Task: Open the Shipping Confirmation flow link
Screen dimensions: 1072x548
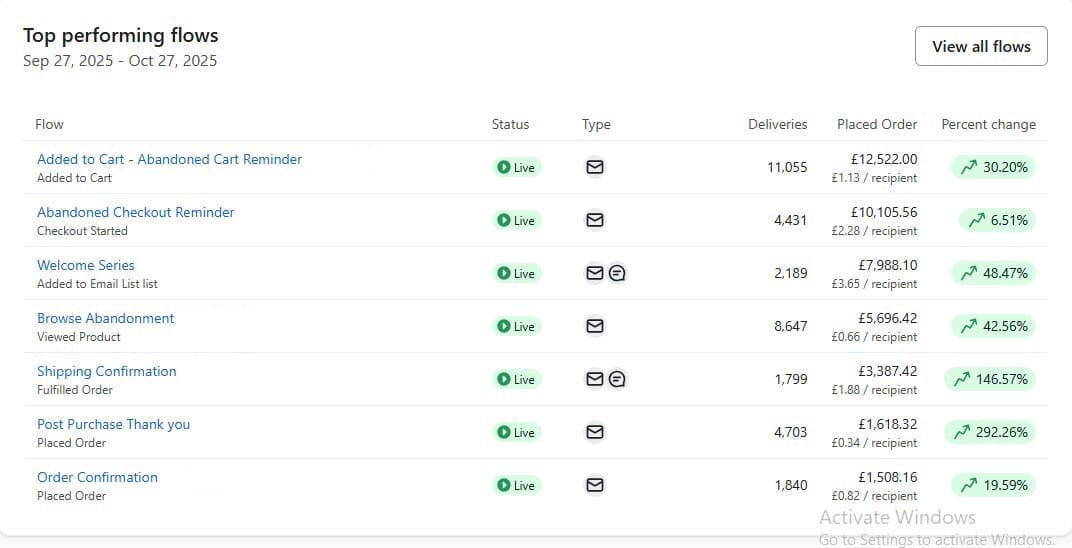Action: tap(107, 371)
